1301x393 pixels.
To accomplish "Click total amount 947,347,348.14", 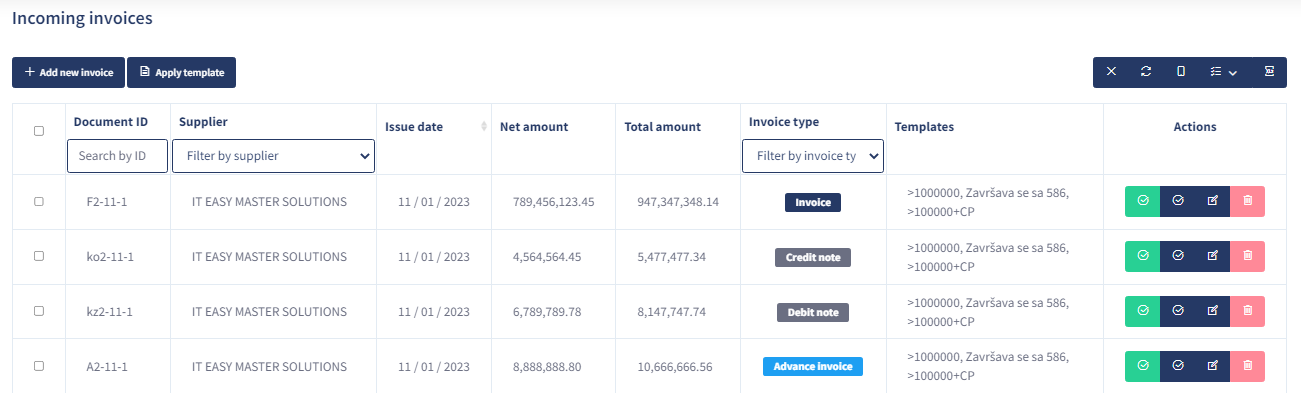I will click(678, 202).
